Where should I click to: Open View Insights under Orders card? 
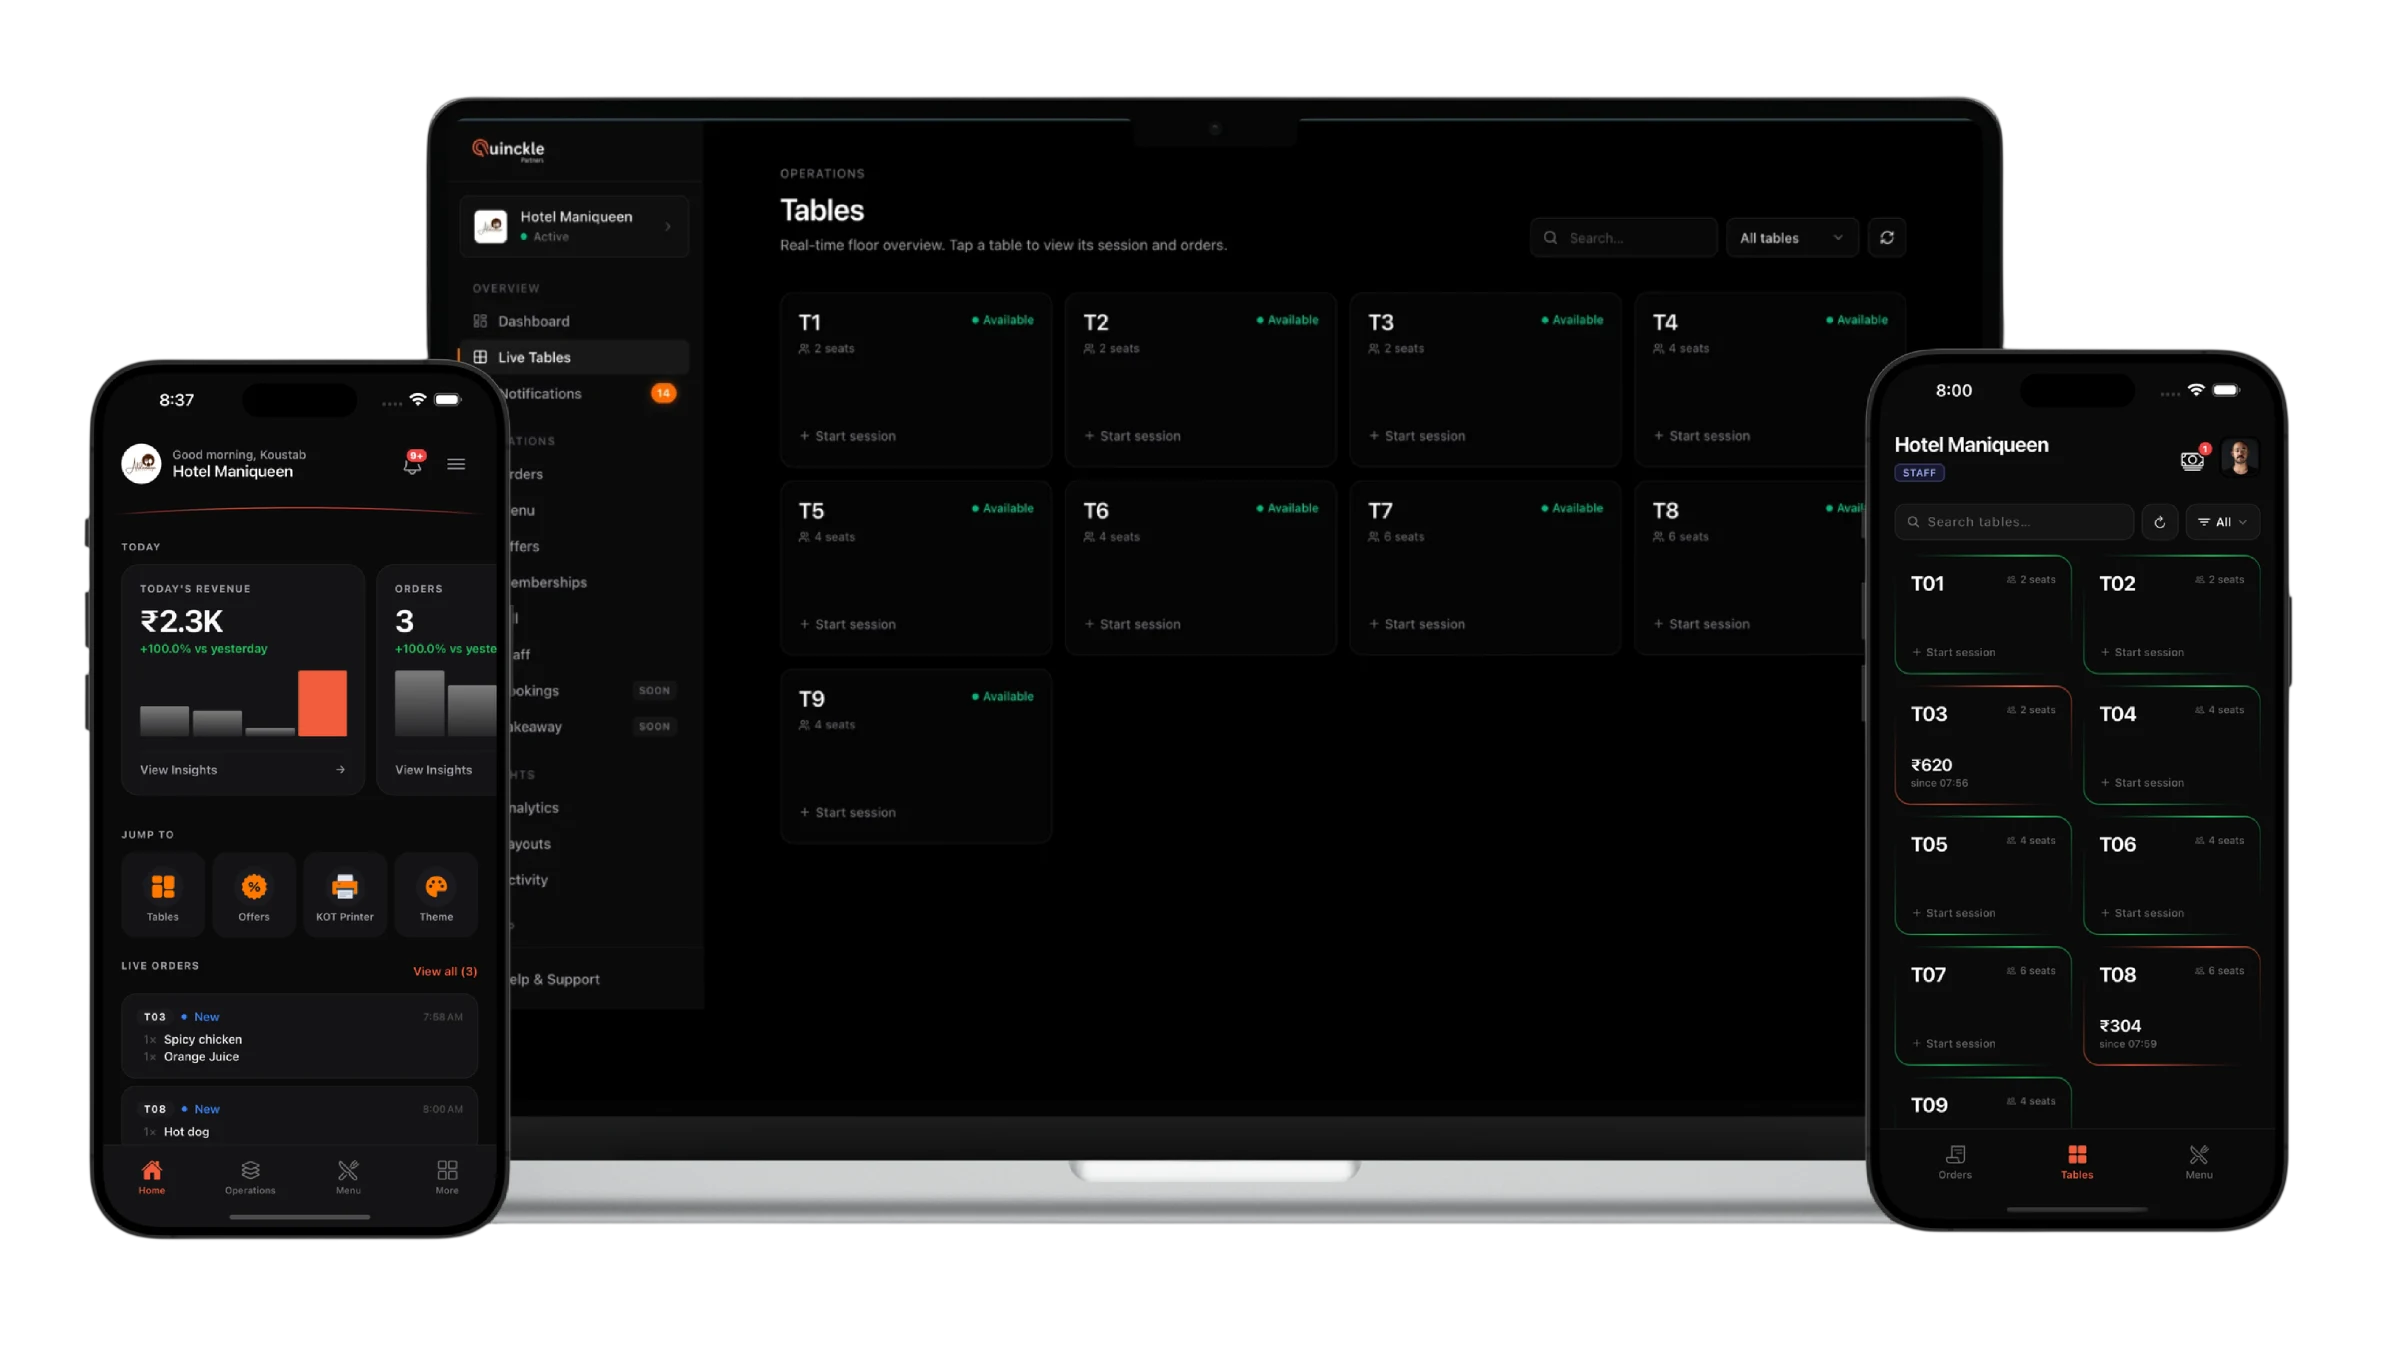pyautogui.click(x=433, y=770)
